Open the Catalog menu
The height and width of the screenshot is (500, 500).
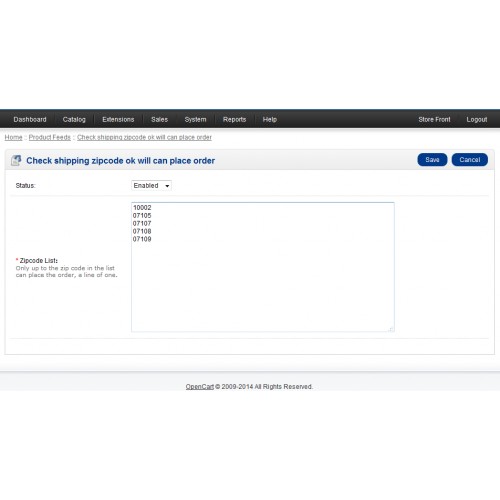click(74, 119)
